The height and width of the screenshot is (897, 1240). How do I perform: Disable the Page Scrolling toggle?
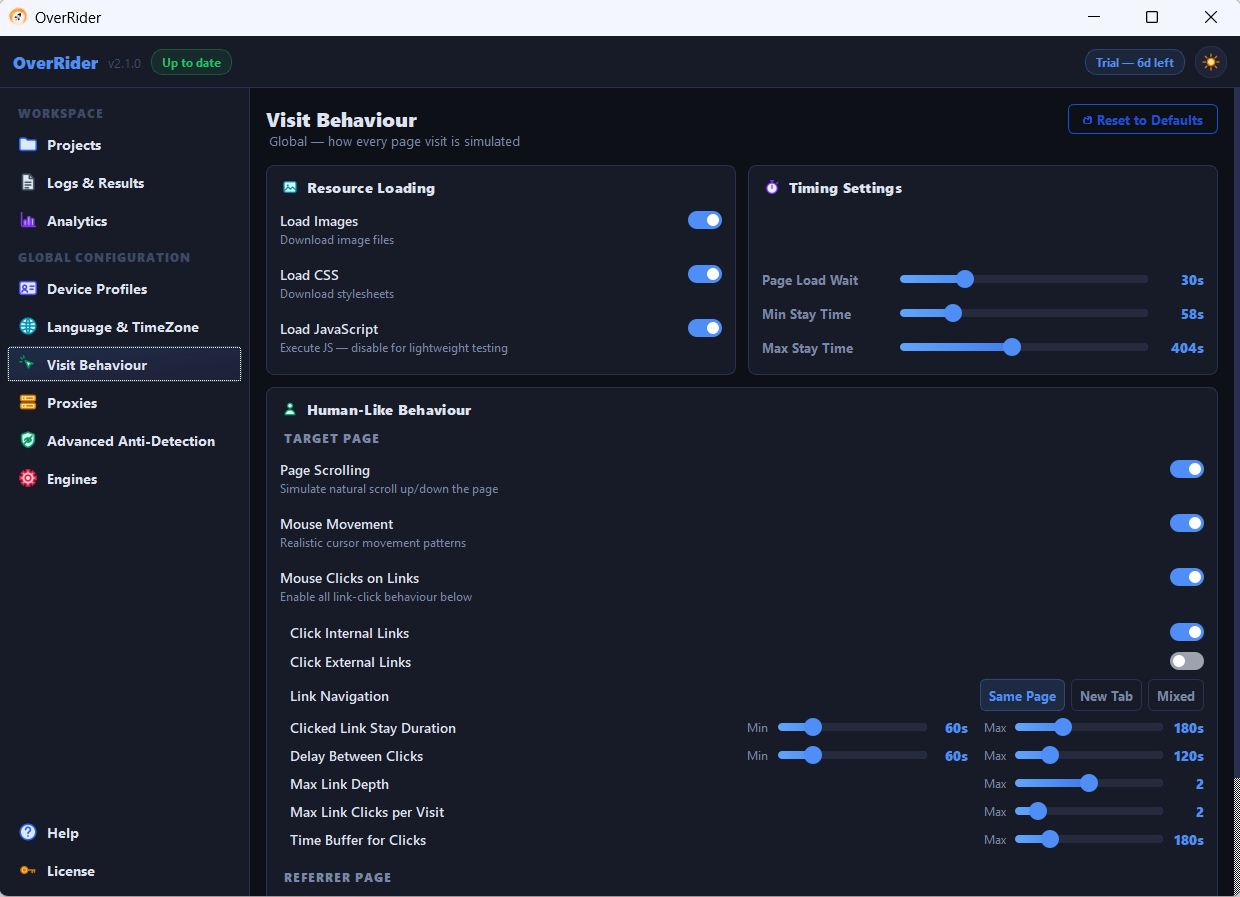click(1187, 469)
